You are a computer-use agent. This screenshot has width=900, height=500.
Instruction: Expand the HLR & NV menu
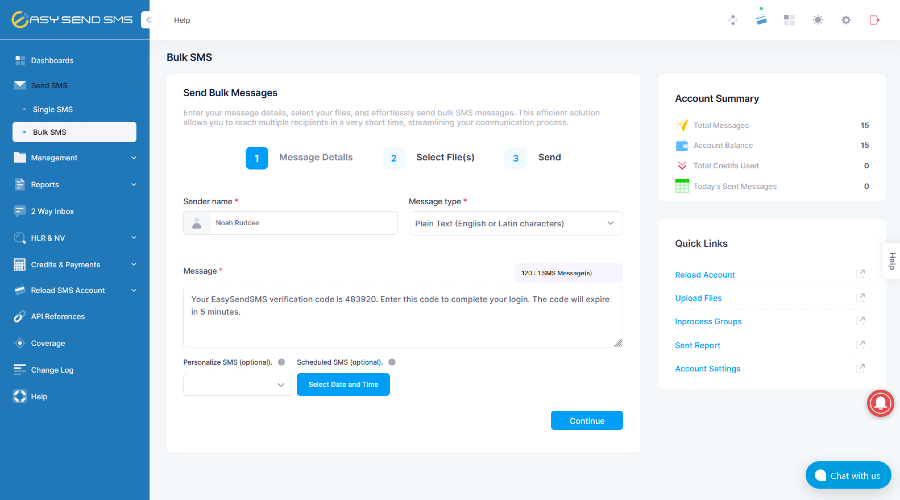point(75,238)
